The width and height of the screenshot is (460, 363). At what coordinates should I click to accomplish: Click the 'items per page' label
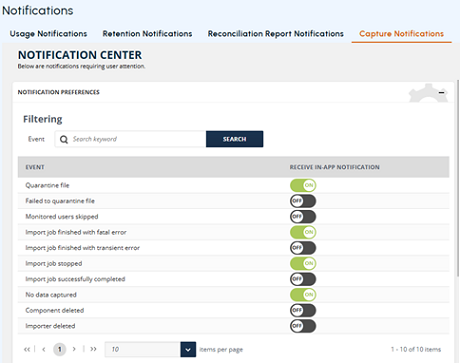[x=221, y=350]
